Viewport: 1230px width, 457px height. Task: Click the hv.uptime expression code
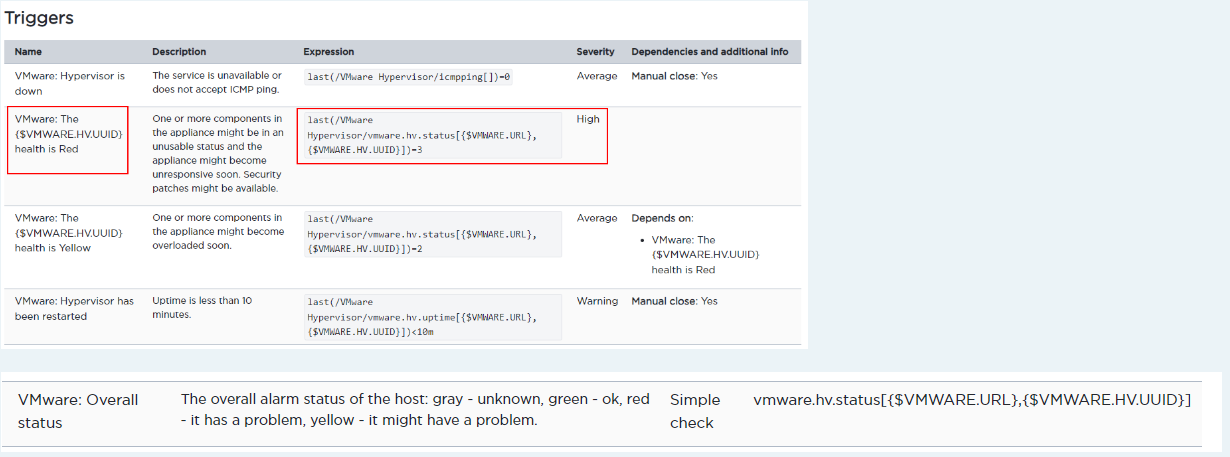429,315
